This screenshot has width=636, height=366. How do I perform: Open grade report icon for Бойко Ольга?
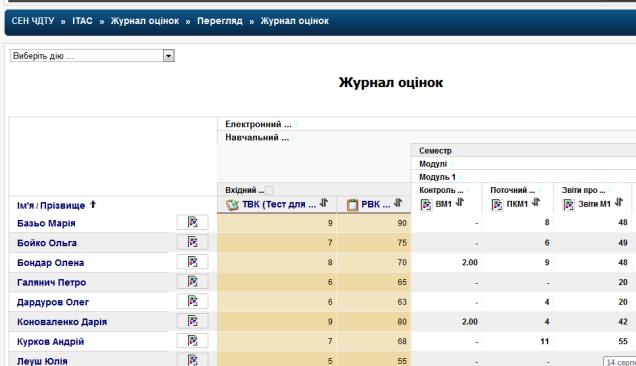[x=193, y=242]
